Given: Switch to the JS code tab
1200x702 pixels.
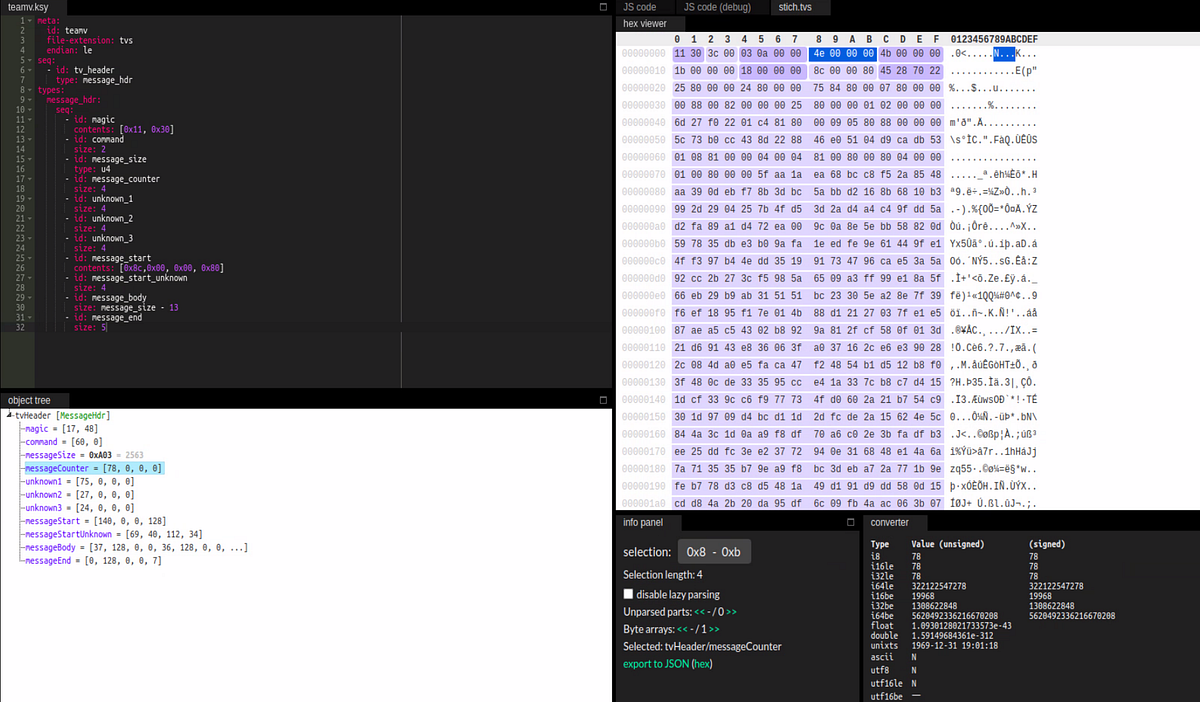Looking at the screenshot, I should [x=640, y=7].
